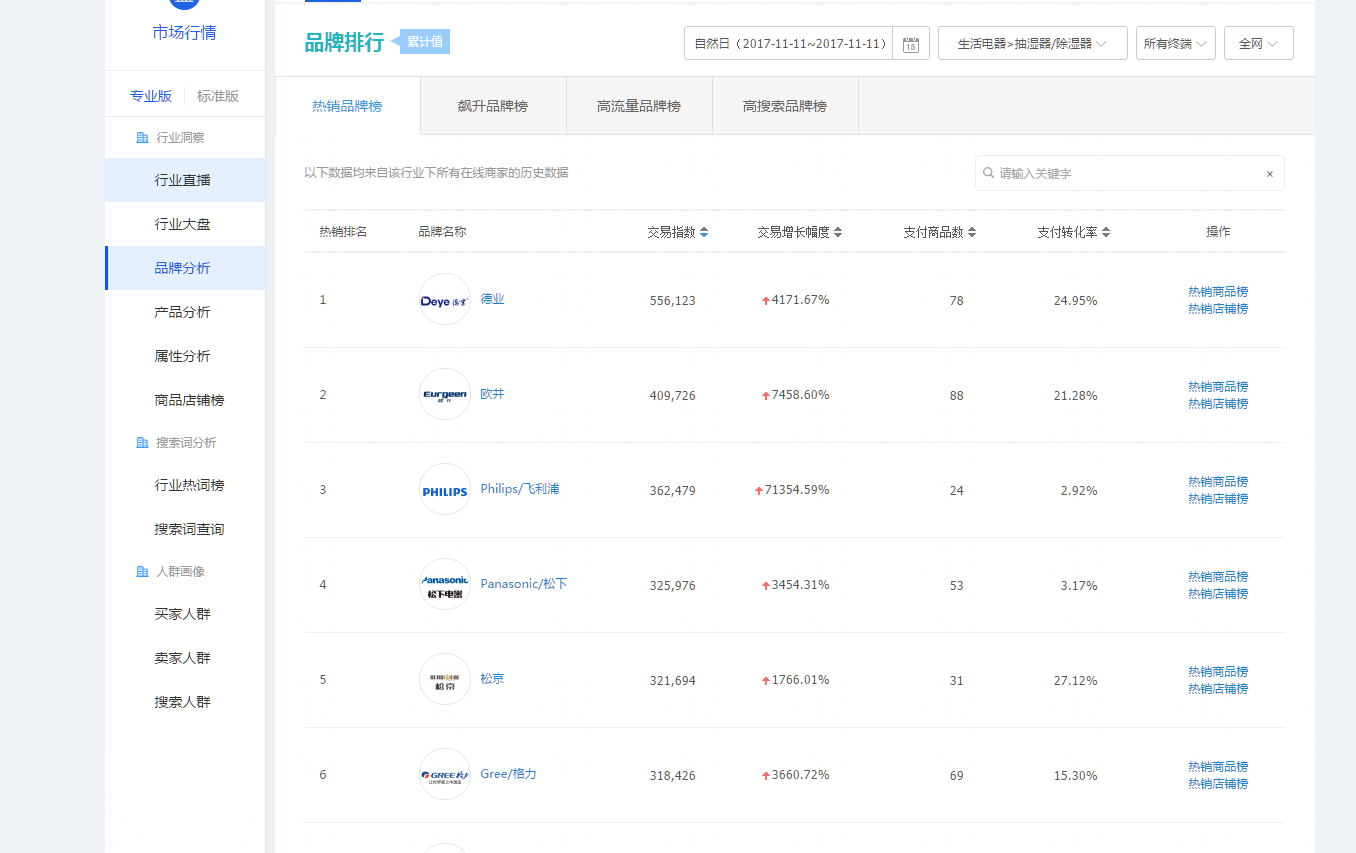Expand the 生活电器 category dropdown

pos(1032,44)
